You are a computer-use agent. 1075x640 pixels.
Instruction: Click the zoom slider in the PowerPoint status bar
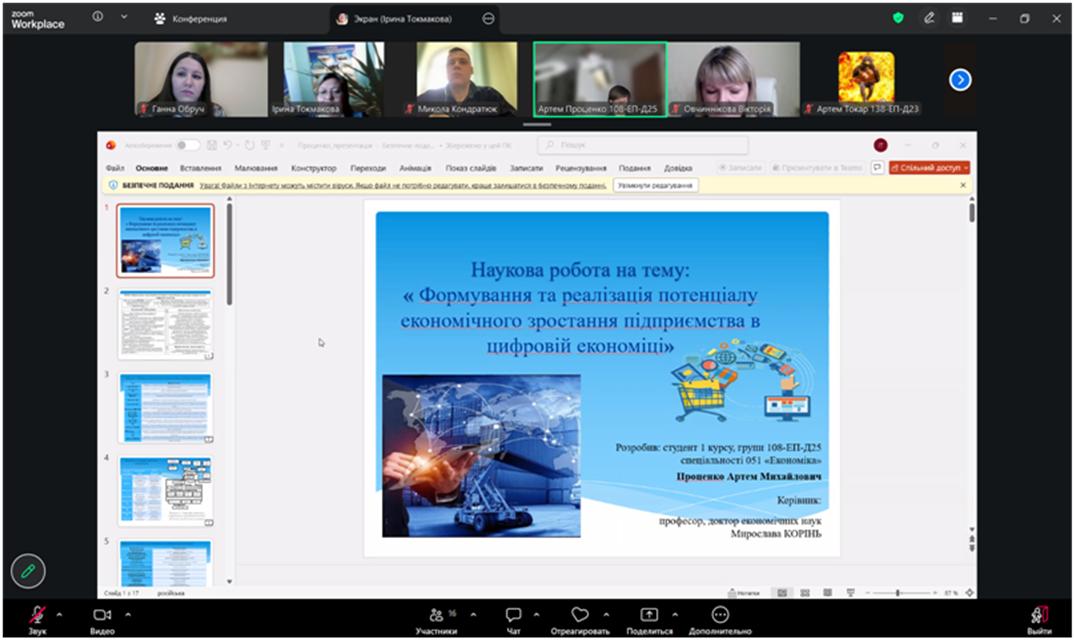tap(897, 593)
